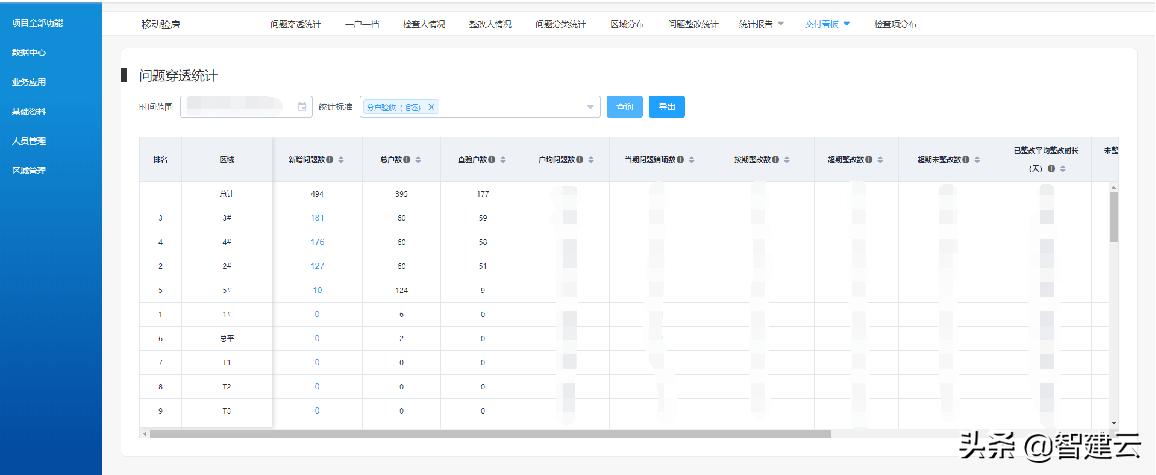Image resolution: width=1156 pixels, height=475 pixels.
Task: Switch to the 一户一档 tab
Action: coord(362,24)
